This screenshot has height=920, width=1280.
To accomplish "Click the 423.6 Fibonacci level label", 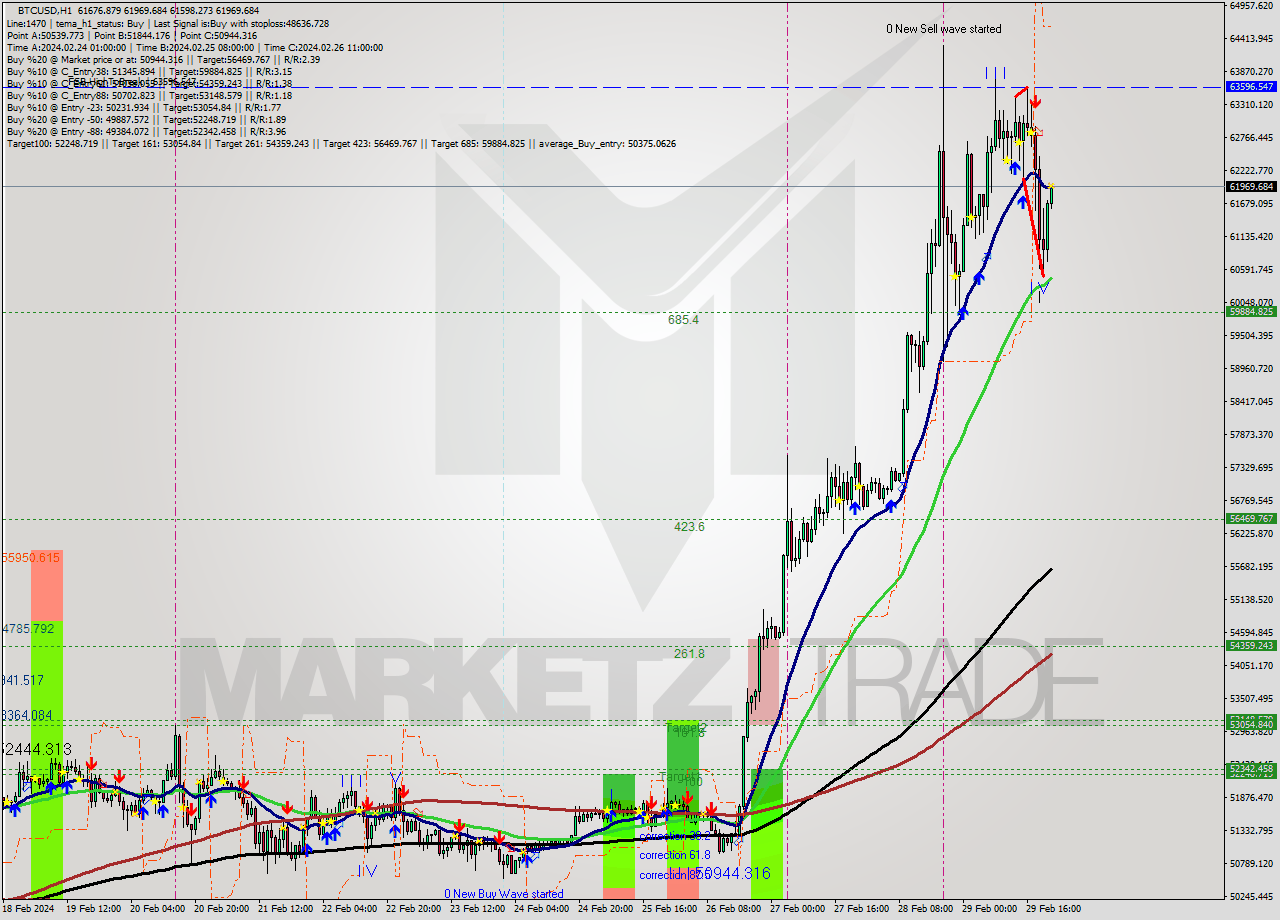I will [689, 527].
